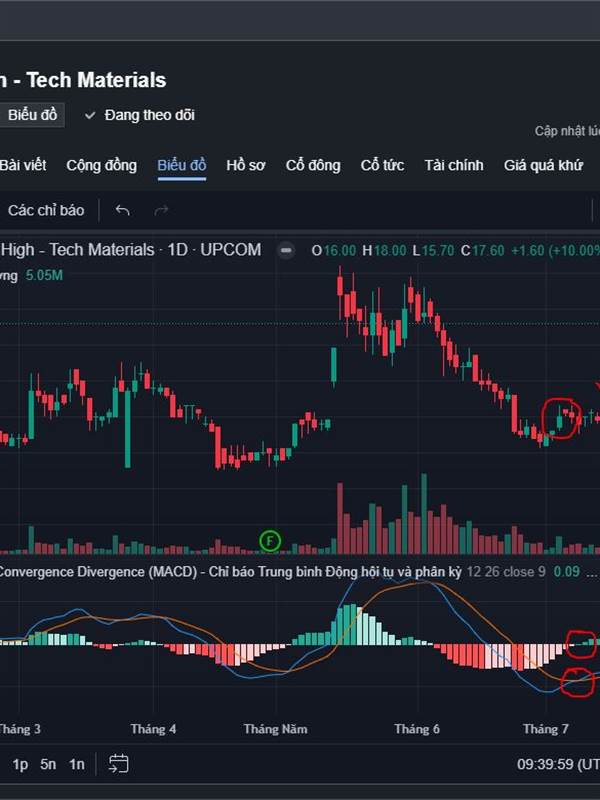Open the green F event marker
Screen dimensions: 600x800
point(270,541)
